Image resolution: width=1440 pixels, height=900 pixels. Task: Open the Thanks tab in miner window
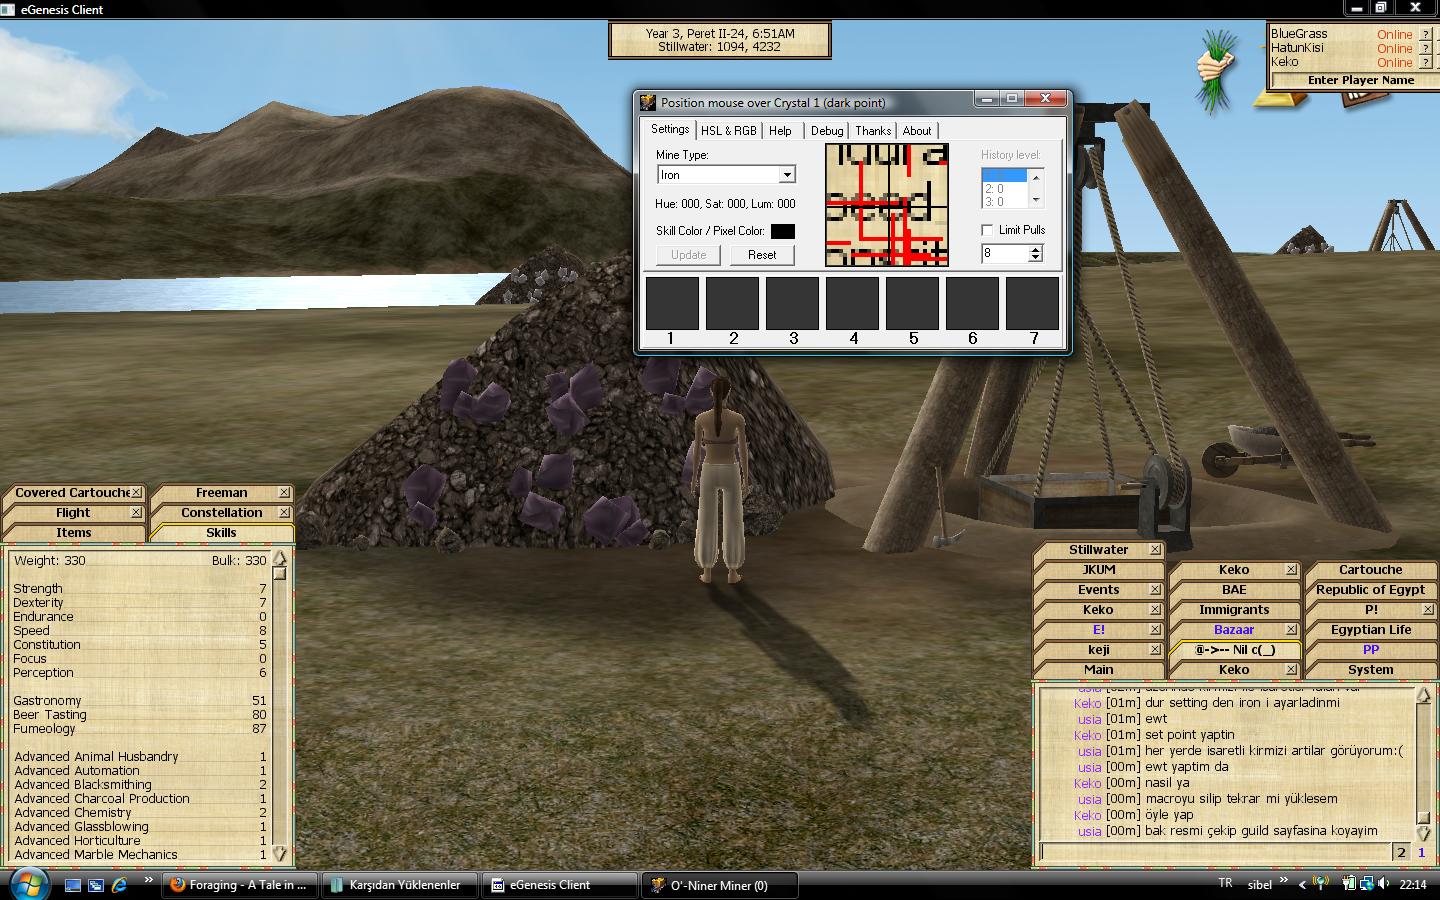coord(873,131)
